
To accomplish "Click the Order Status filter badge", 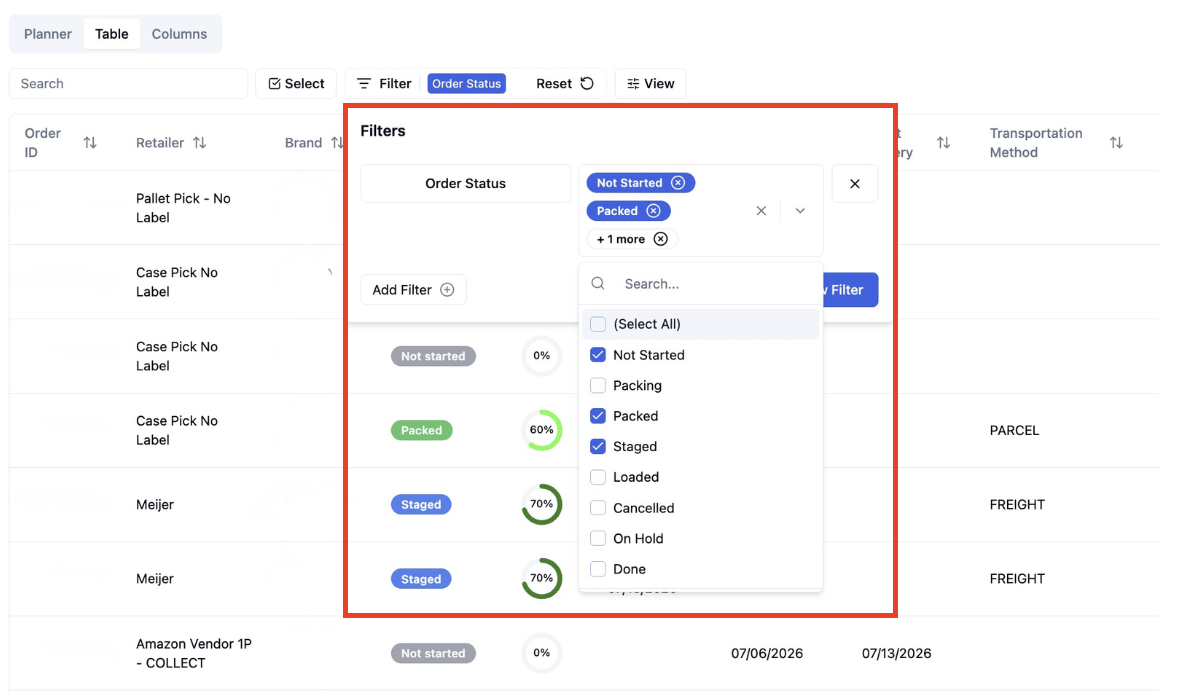I will point(467,84).
